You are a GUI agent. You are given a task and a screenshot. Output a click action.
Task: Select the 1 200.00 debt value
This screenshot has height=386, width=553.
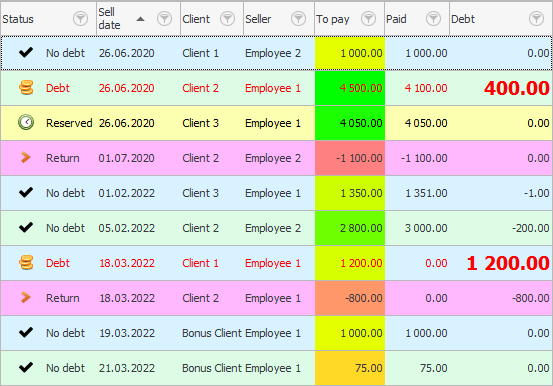508,263
